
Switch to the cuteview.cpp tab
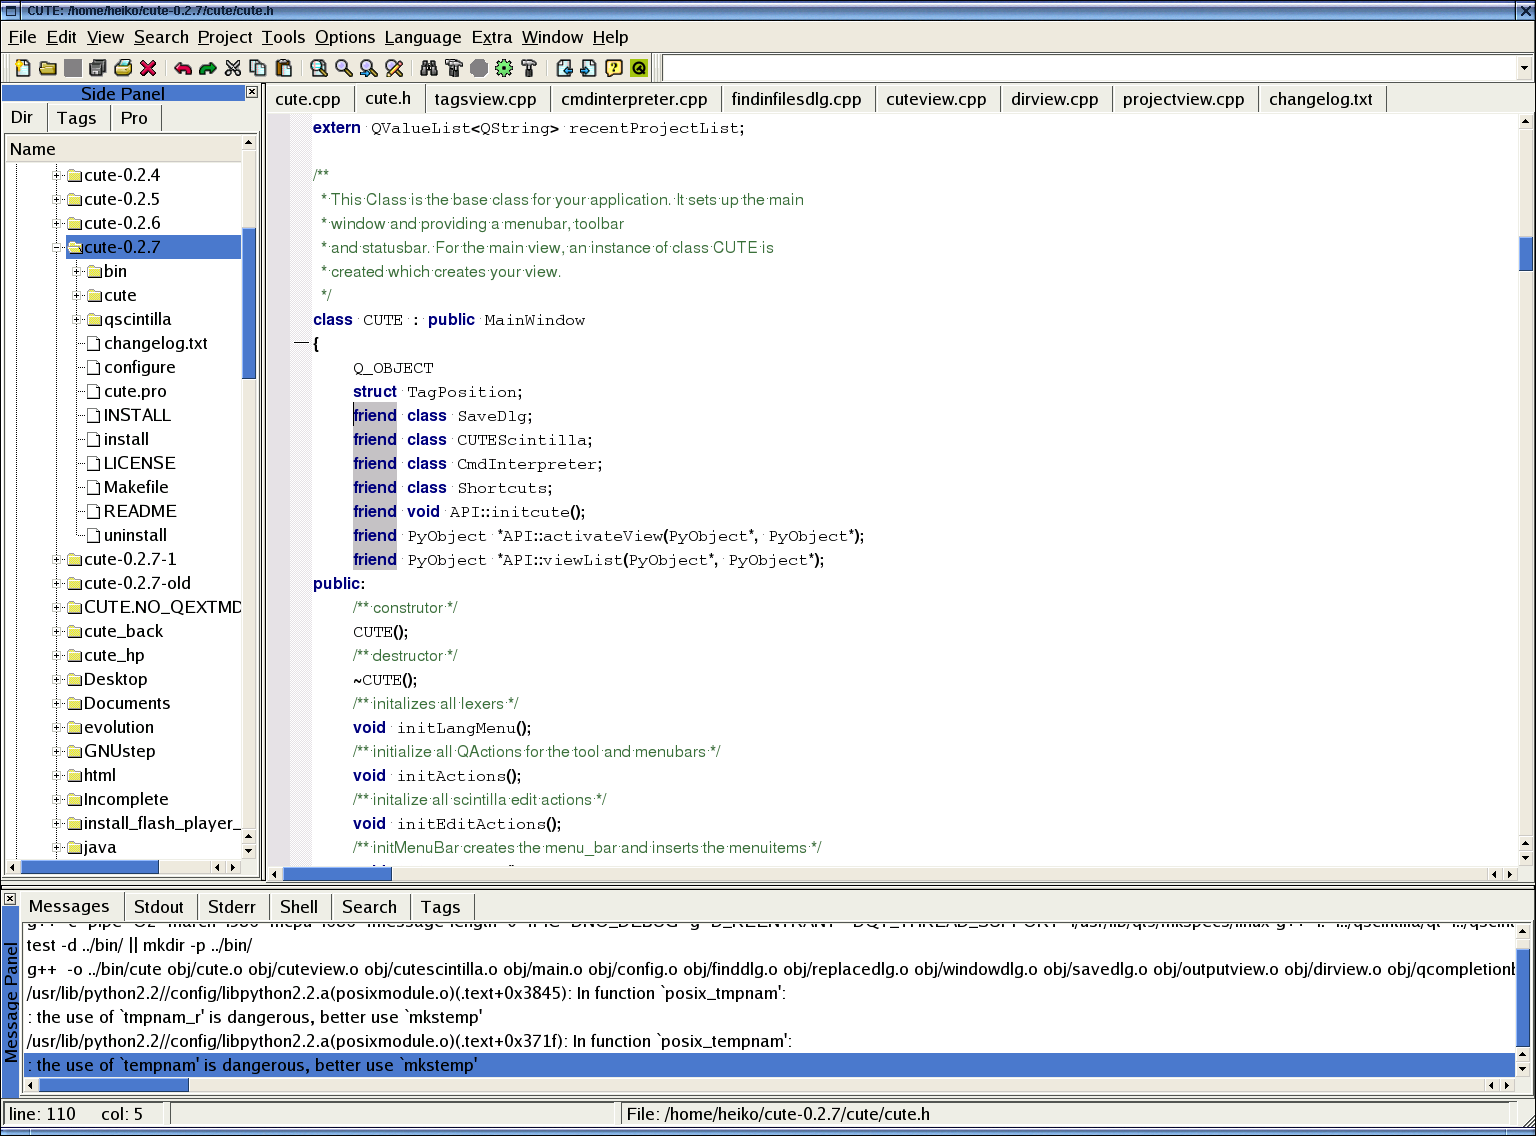click(936, 99)
